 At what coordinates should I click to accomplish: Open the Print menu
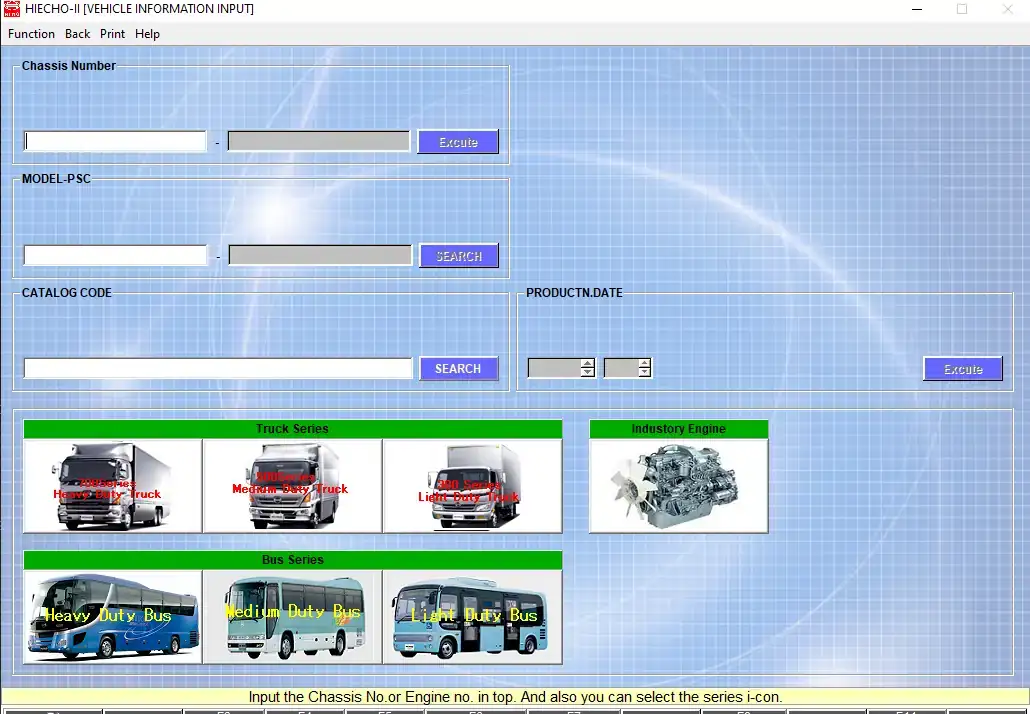click(112, 34)
